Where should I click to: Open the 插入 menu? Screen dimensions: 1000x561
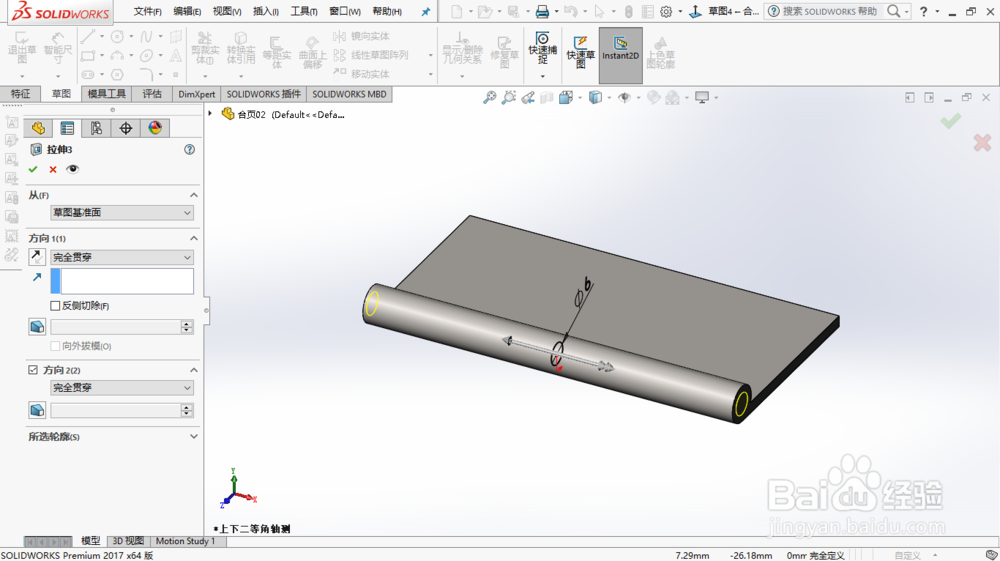265,11
